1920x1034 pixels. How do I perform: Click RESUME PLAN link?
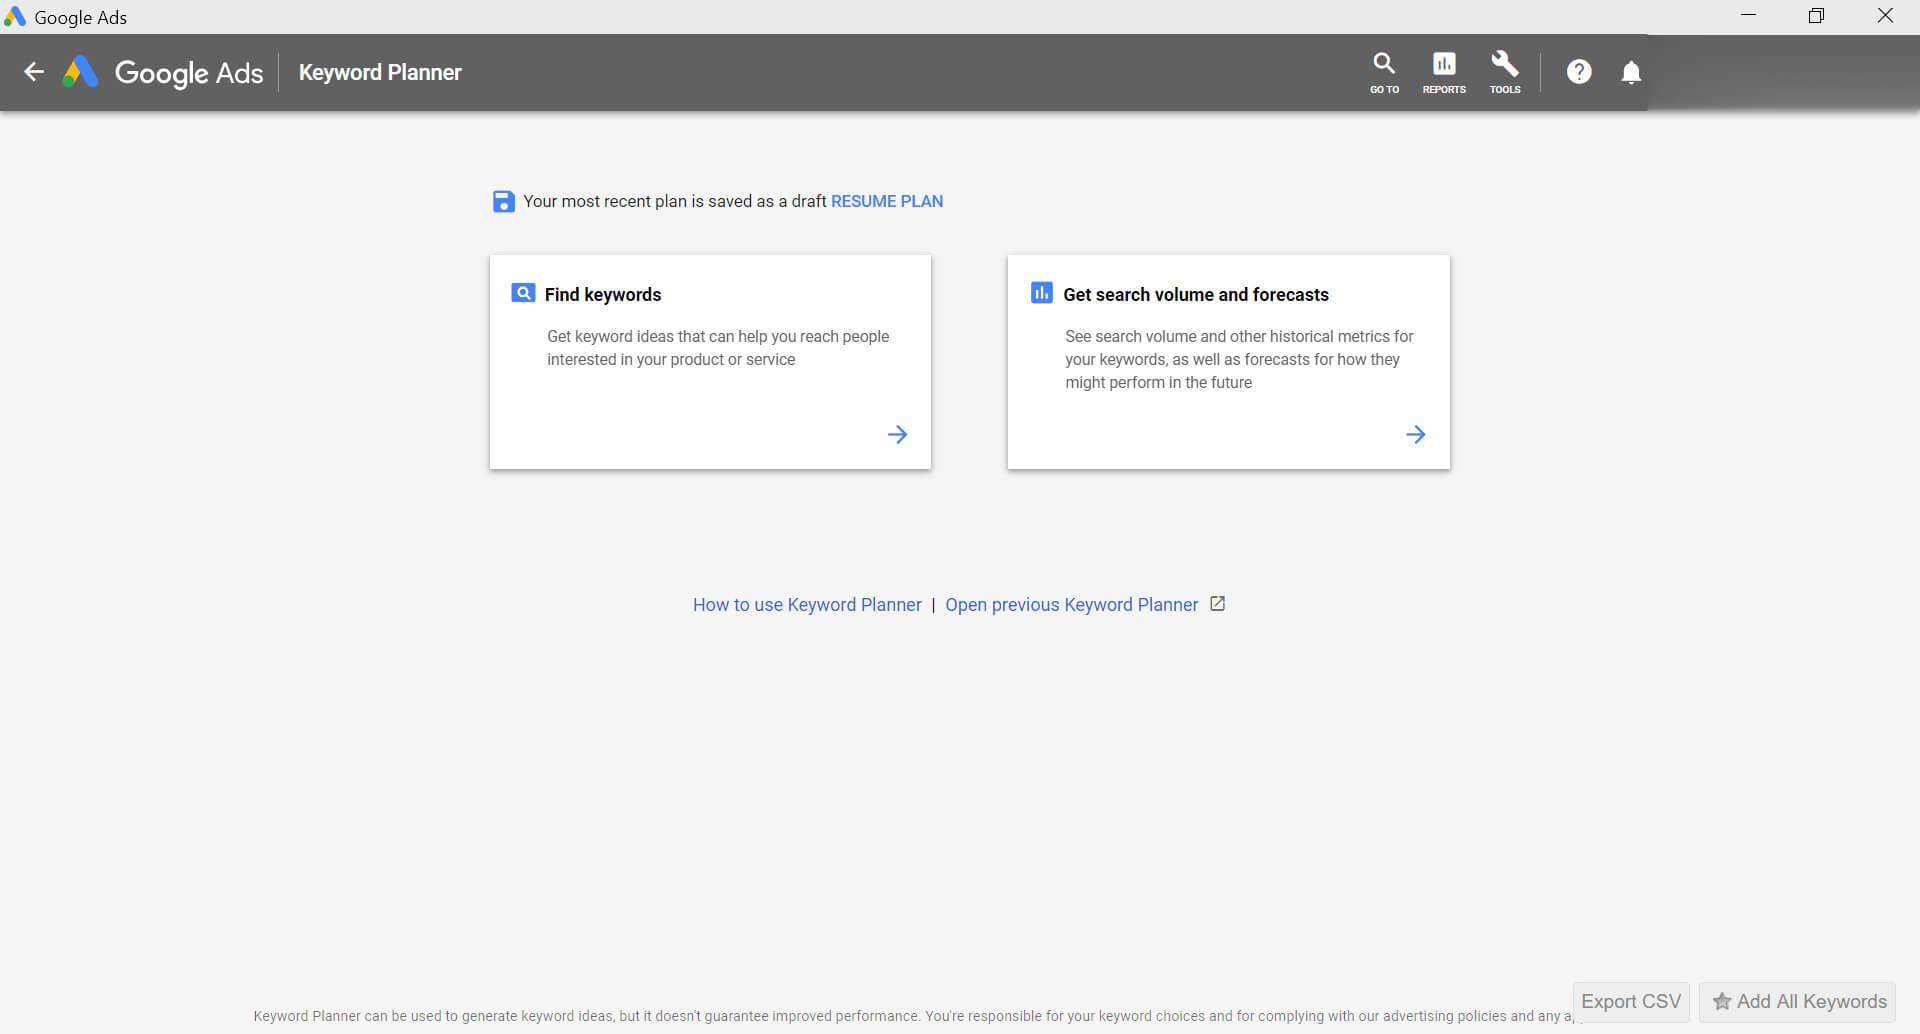pos(887,201)
